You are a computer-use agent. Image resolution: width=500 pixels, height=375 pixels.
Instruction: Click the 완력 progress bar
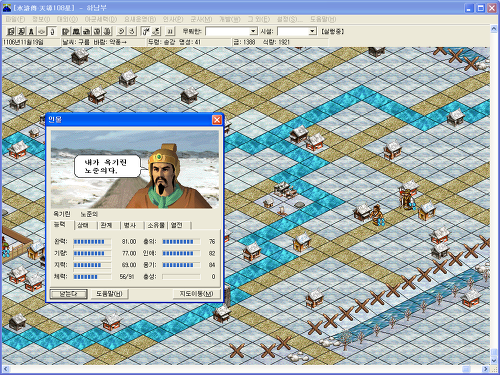(93, 242)
